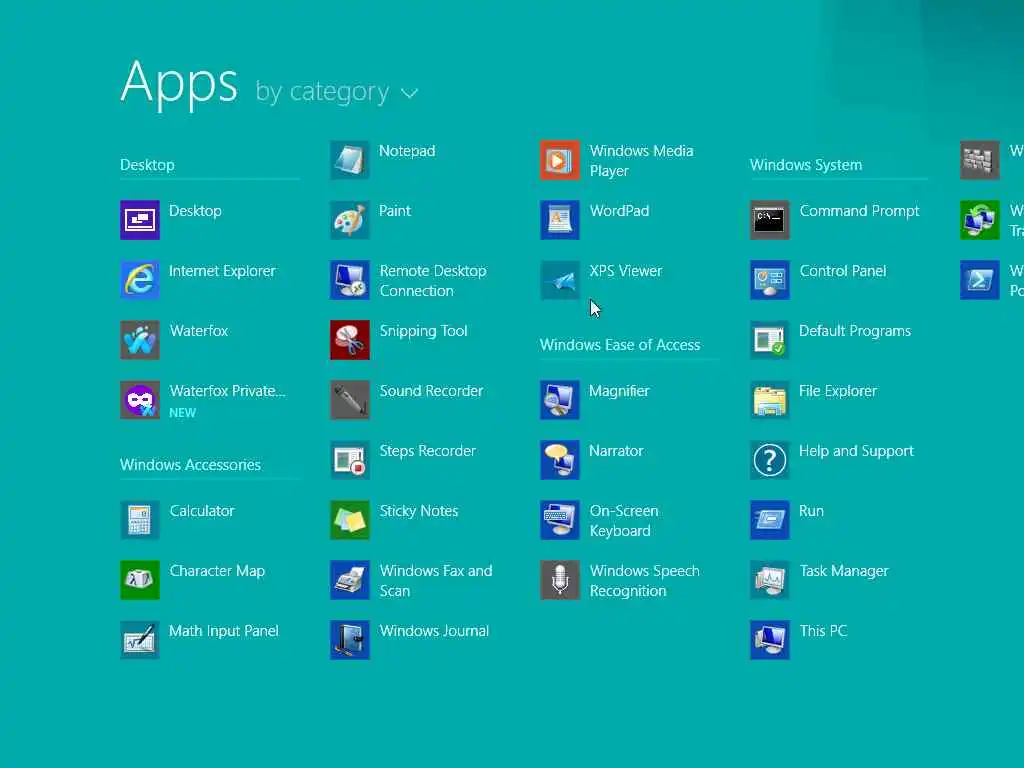Open Windows Journal icon
The image size is (1024, 768).
pyautogui.click(x=350, y=641)
